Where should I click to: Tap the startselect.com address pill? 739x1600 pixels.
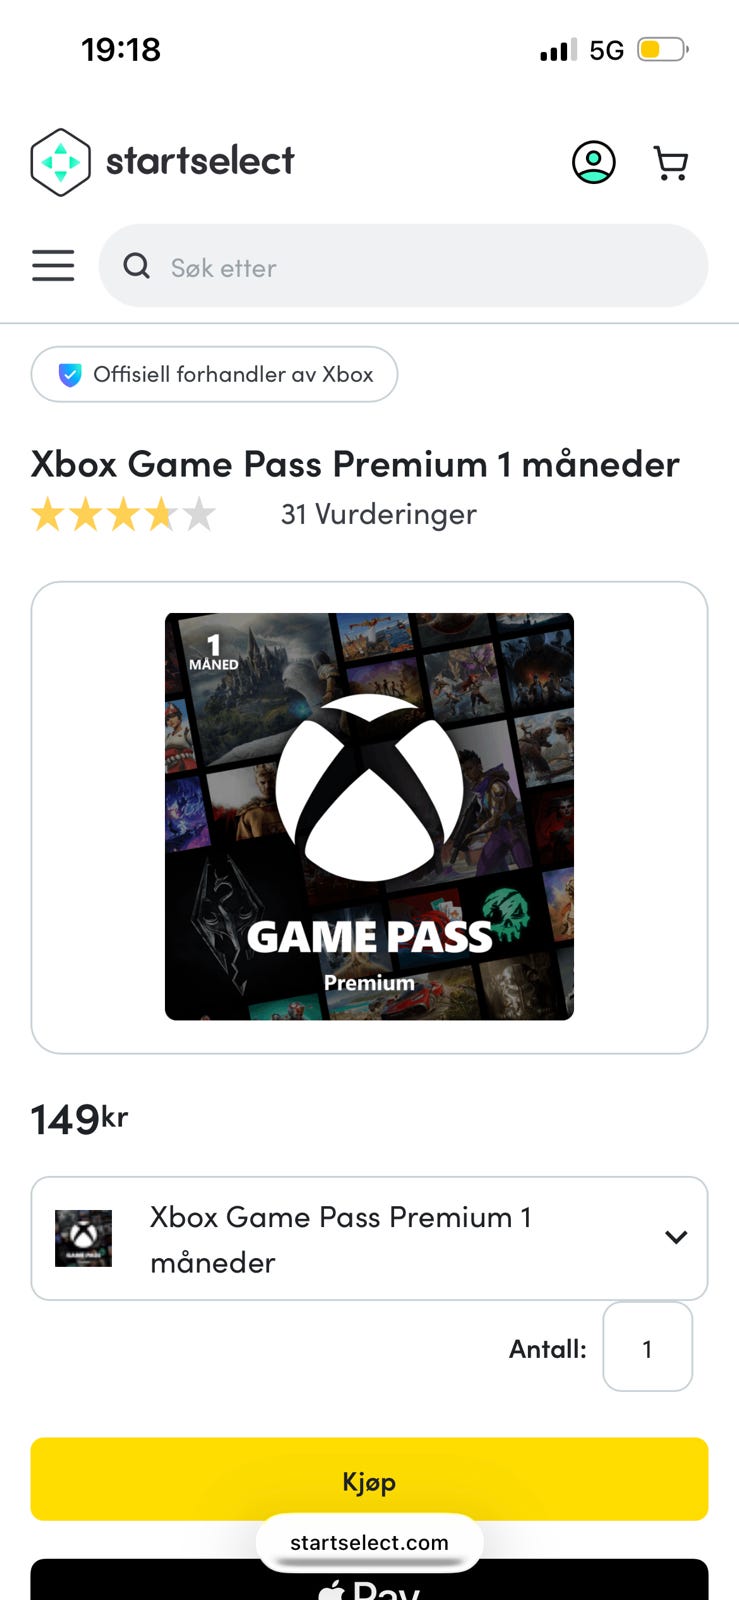(369, 1542)
